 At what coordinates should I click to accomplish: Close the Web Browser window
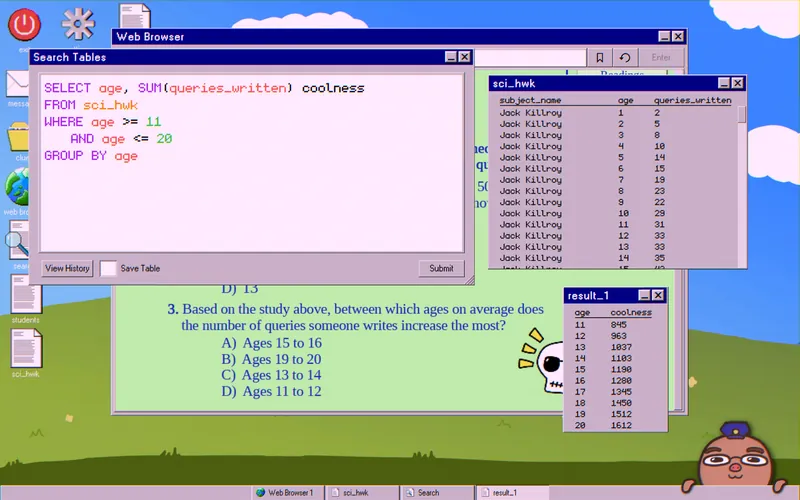click(x=678, y=36)
